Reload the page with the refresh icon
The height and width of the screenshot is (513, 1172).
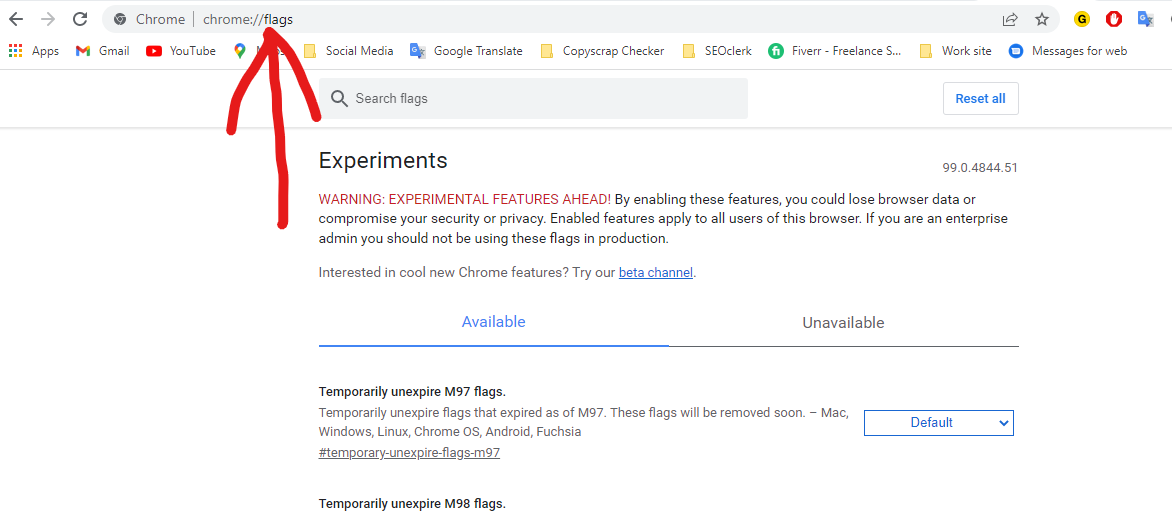tap(80, 19)
